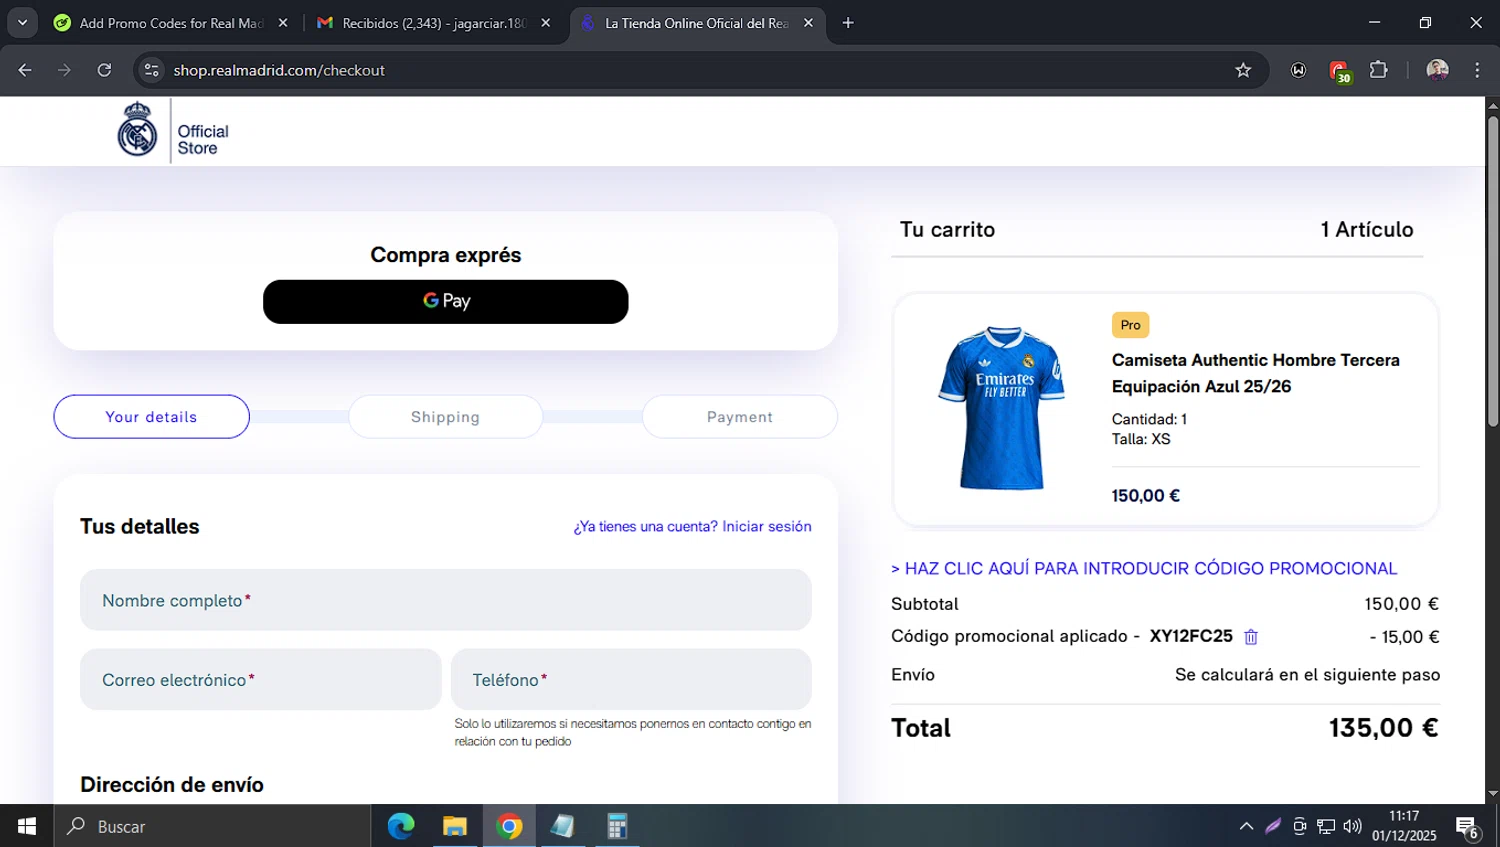The image size is (1500, 847).
Task: Open Microsoft Edge from taskbar
Action: [401, 827]
